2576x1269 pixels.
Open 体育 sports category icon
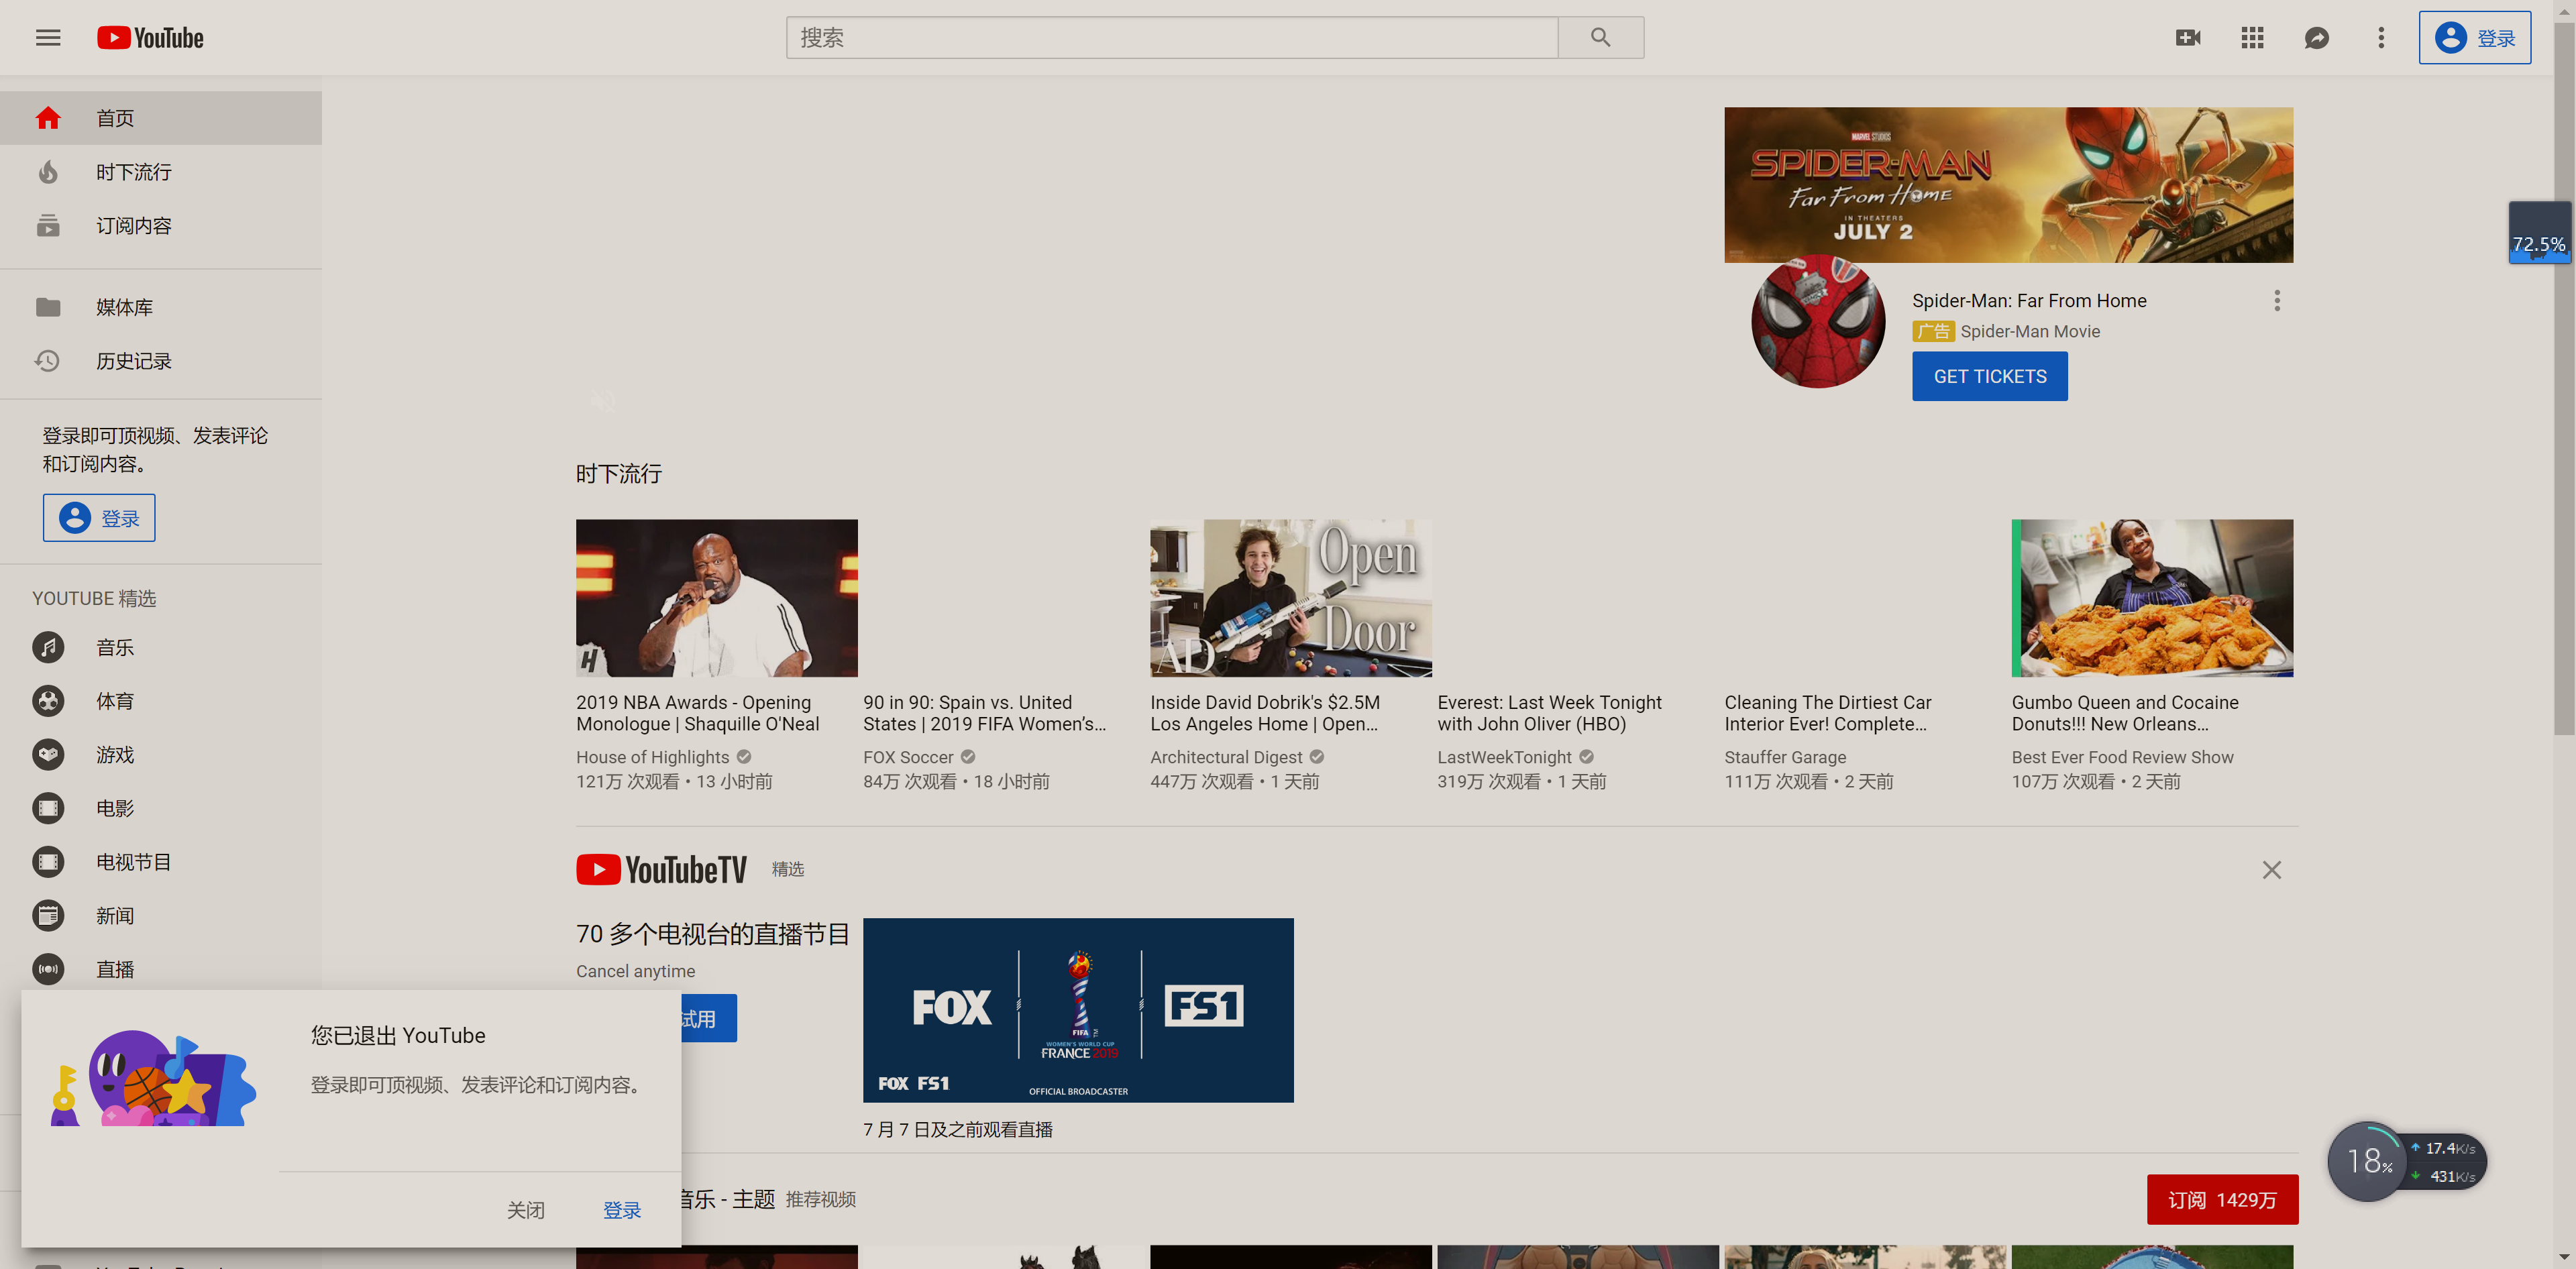pyautogui.click(x=48, y=701)
